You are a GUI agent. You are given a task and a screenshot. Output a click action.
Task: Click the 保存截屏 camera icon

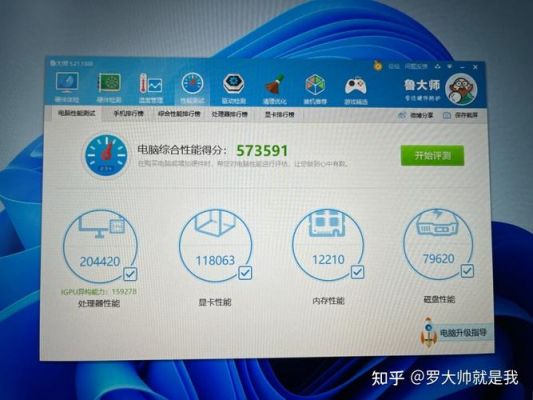pos(447,116)
